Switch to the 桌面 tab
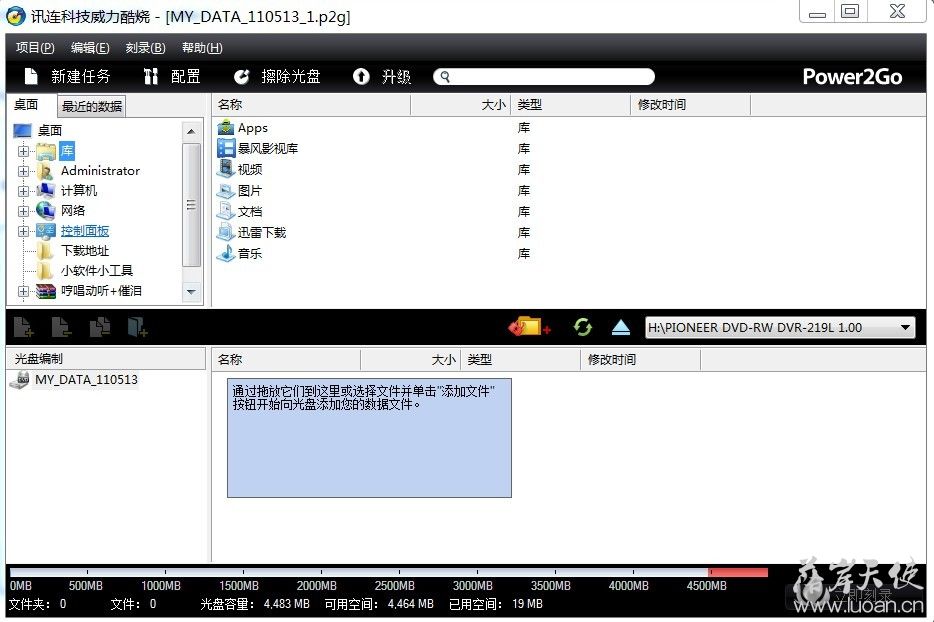 point(26,105)
